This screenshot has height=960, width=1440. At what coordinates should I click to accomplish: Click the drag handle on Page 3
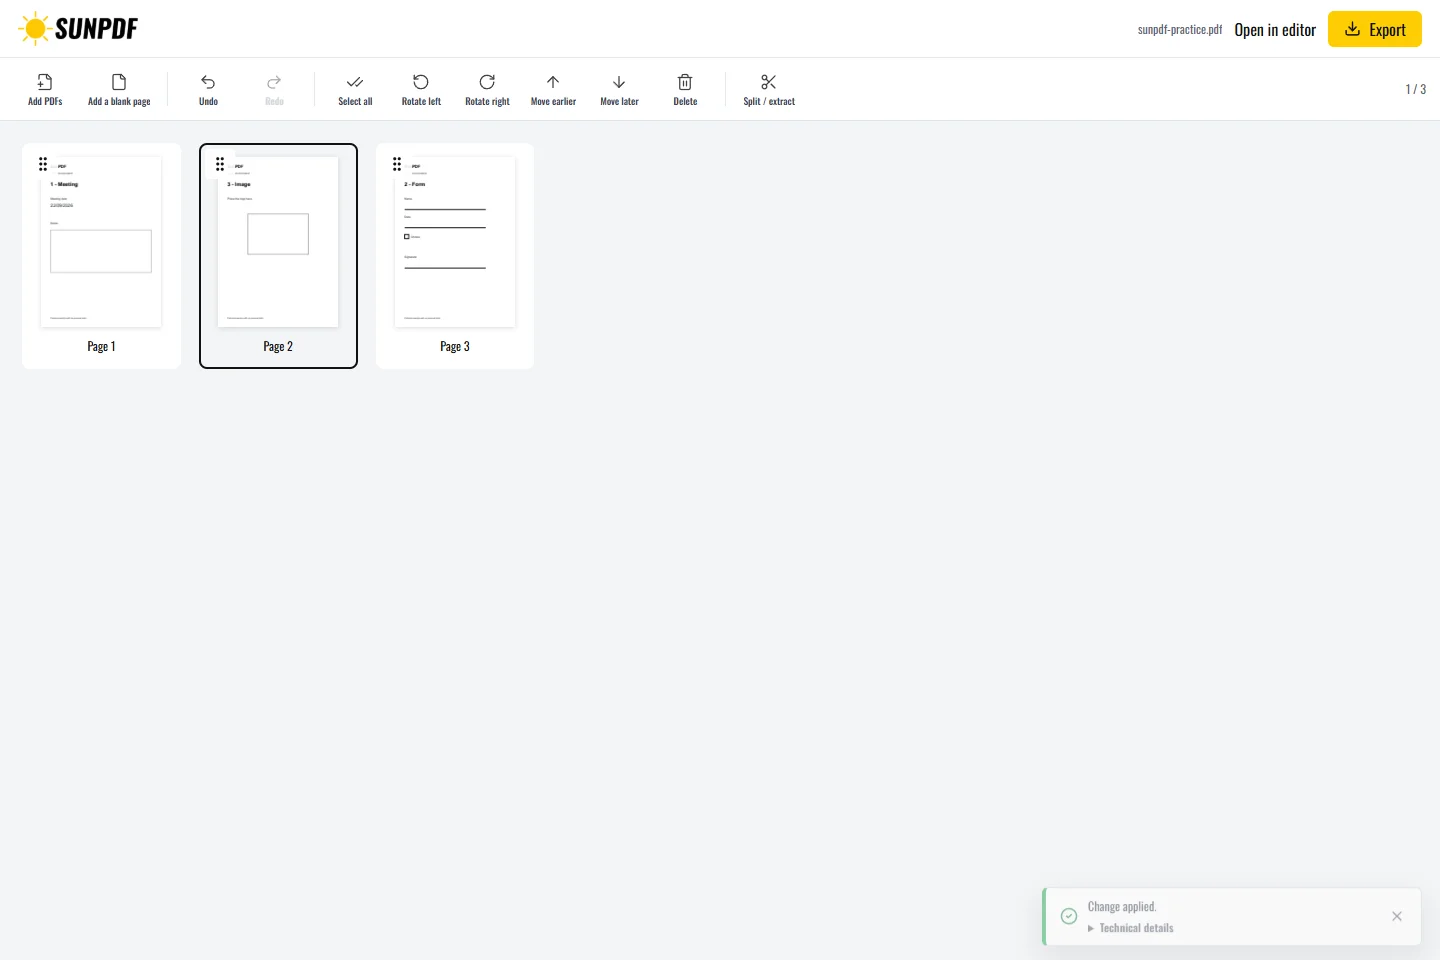click(397, 164)
